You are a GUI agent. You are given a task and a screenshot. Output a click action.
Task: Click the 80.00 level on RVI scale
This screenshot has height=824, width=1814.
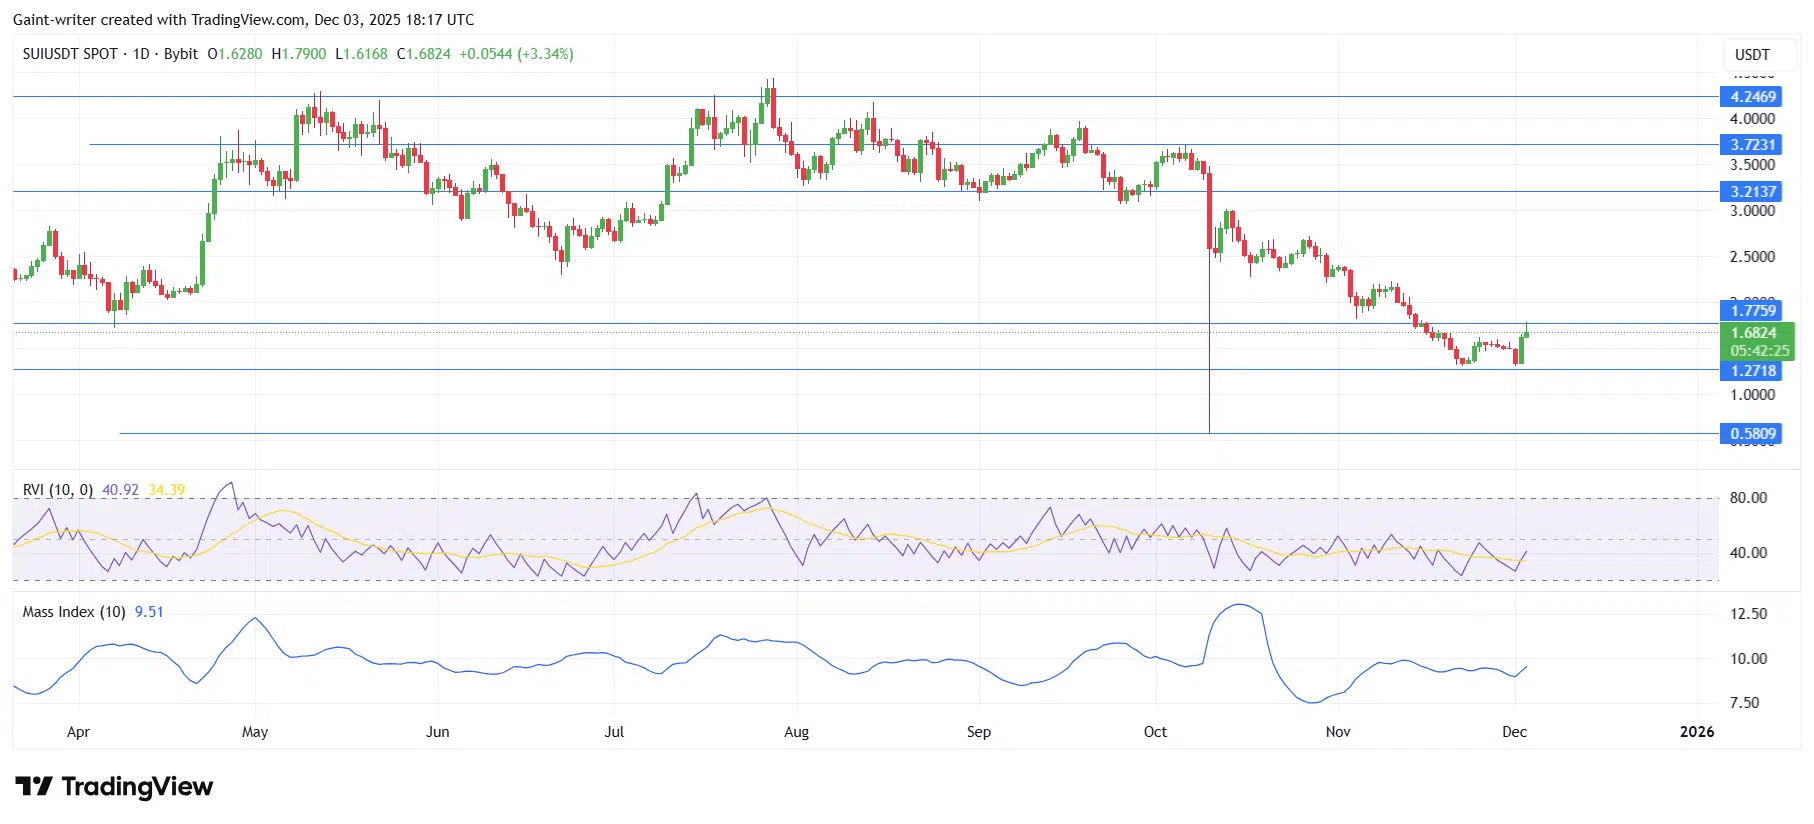click(x=1748, y=498)
